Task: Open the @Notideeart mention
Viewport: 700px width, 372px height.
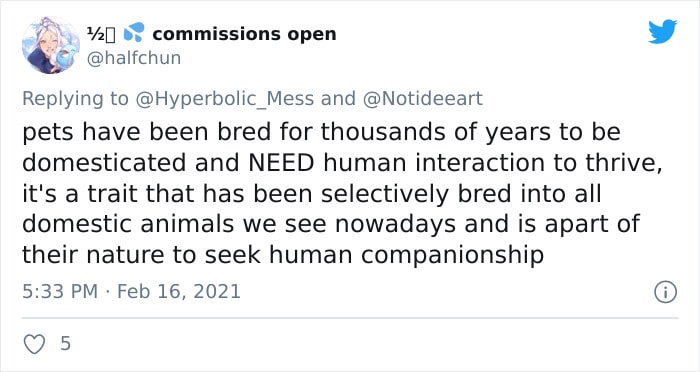Action: click(x=423, y=98)
